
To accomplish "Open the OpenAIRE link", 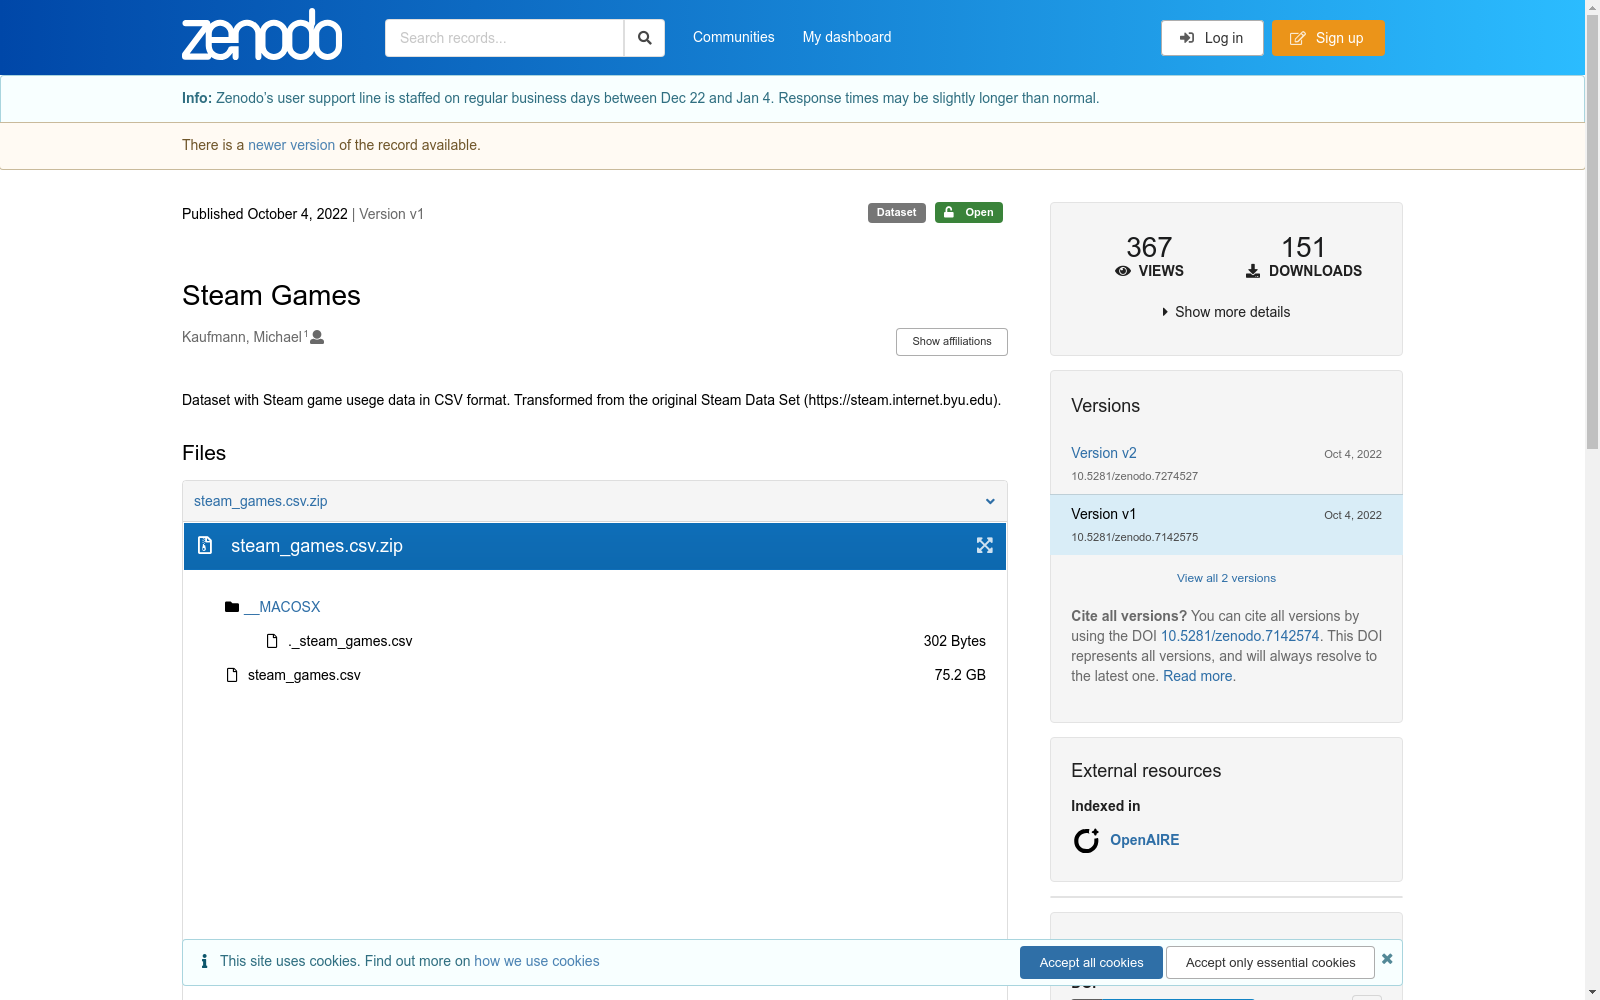I will [1145, 840].
